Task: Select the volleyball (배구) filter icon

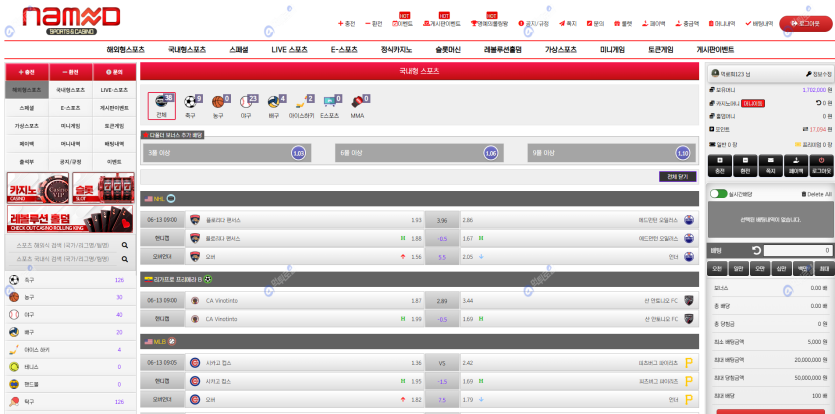Action: coord(274,103)
